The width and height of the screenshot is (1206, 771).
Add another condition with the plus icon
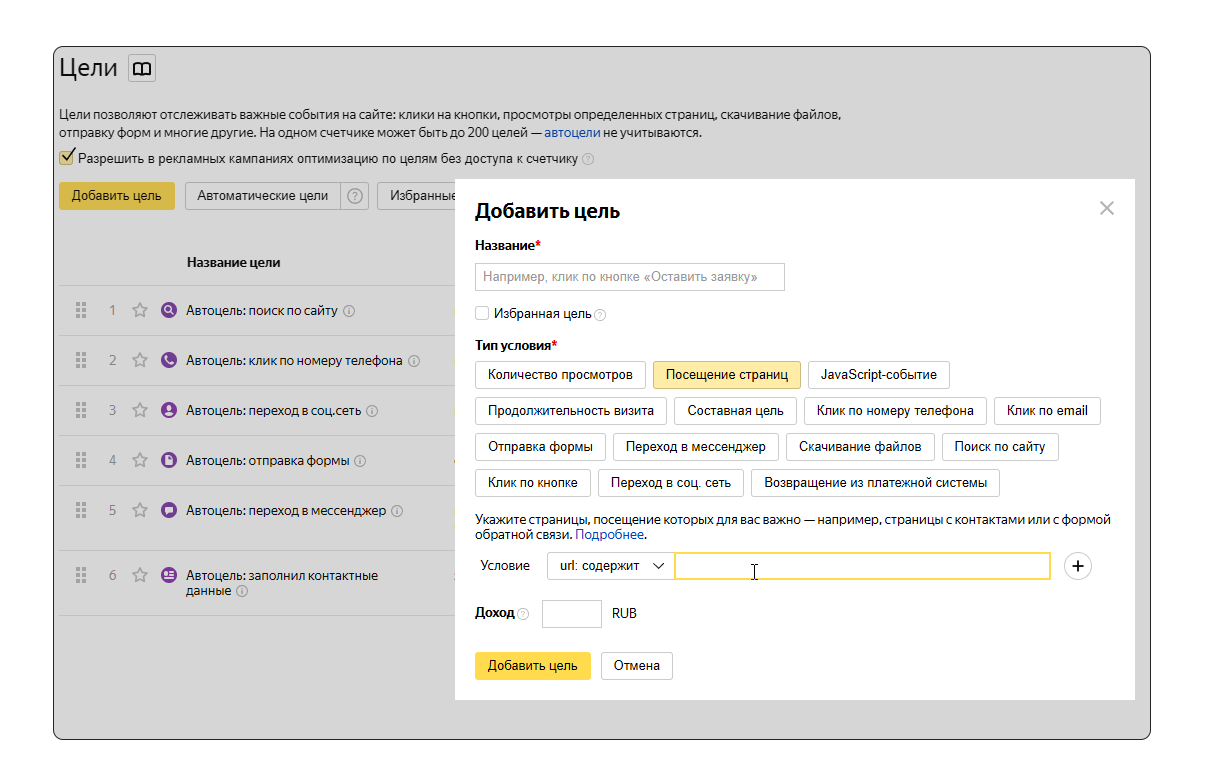(1077, 566)
